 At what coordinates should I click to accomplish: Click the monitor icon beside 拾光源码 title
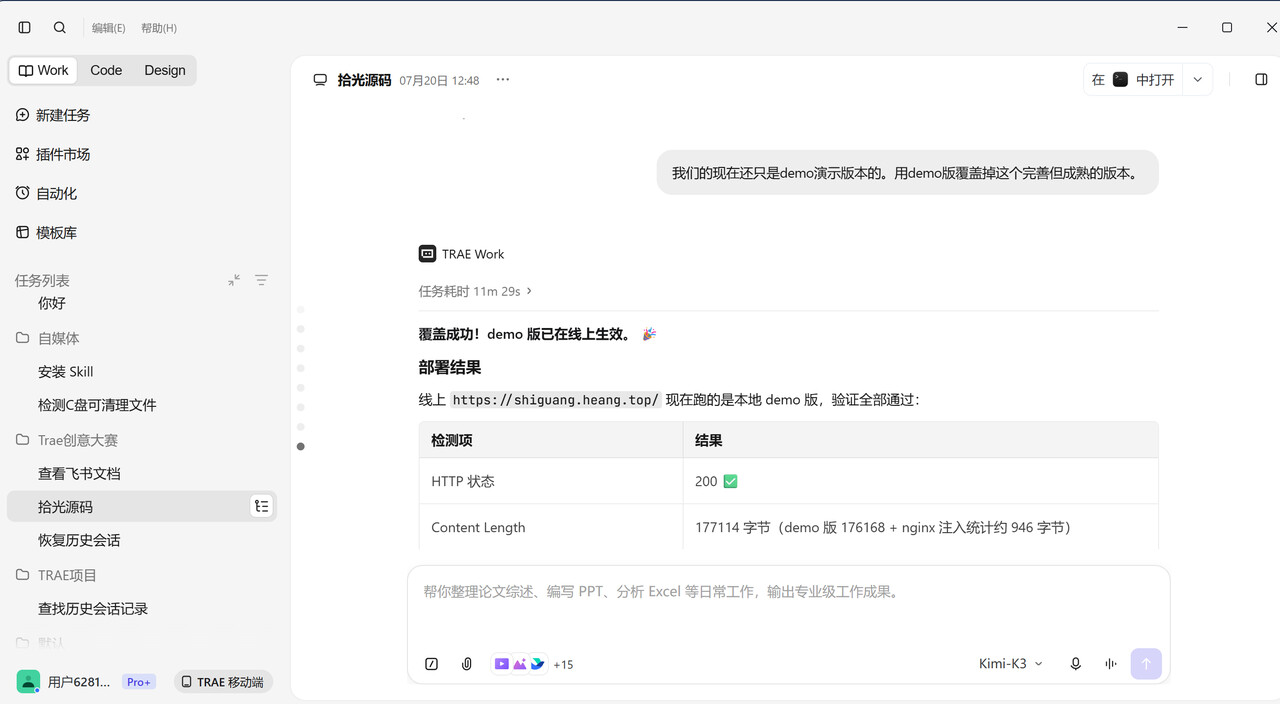tap(320, 80)
